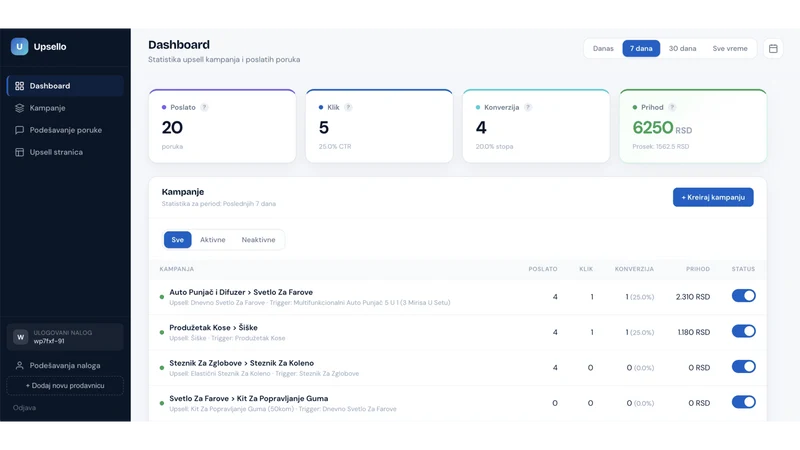Open campaign Auto Punjač i Difuzer > Svetlo Za Farove
The image size is (800, 450).
pyautogui.click(x=241, y=292)
